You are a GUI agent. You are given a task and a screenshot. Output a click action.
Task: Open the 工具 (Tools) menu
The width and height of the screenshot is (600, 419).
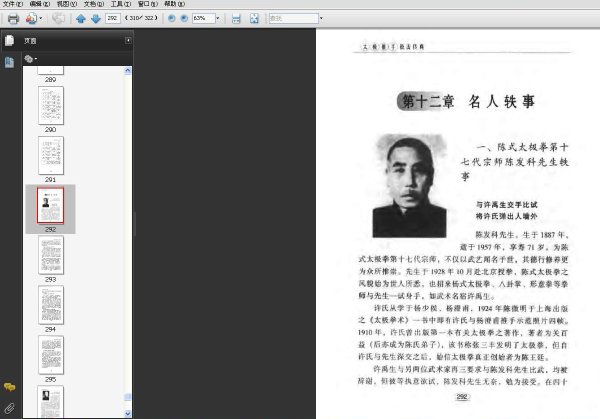121,4
